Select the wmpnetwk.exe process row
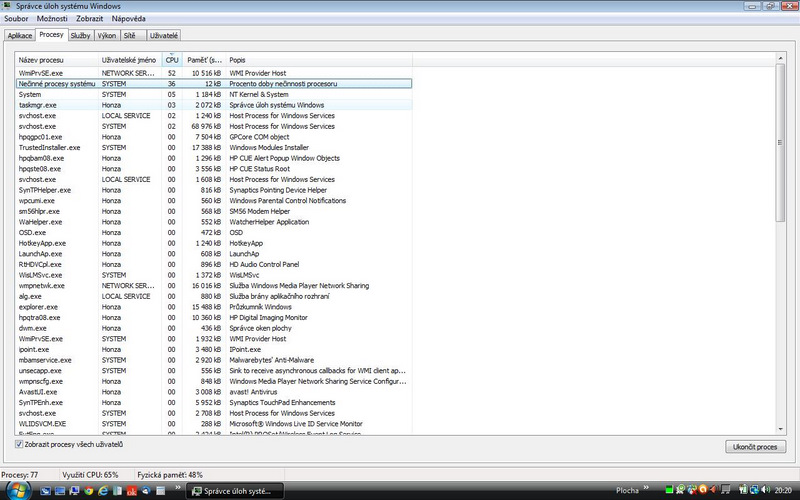This screenshot has width=800, height=500. click(x=213, y=286)
